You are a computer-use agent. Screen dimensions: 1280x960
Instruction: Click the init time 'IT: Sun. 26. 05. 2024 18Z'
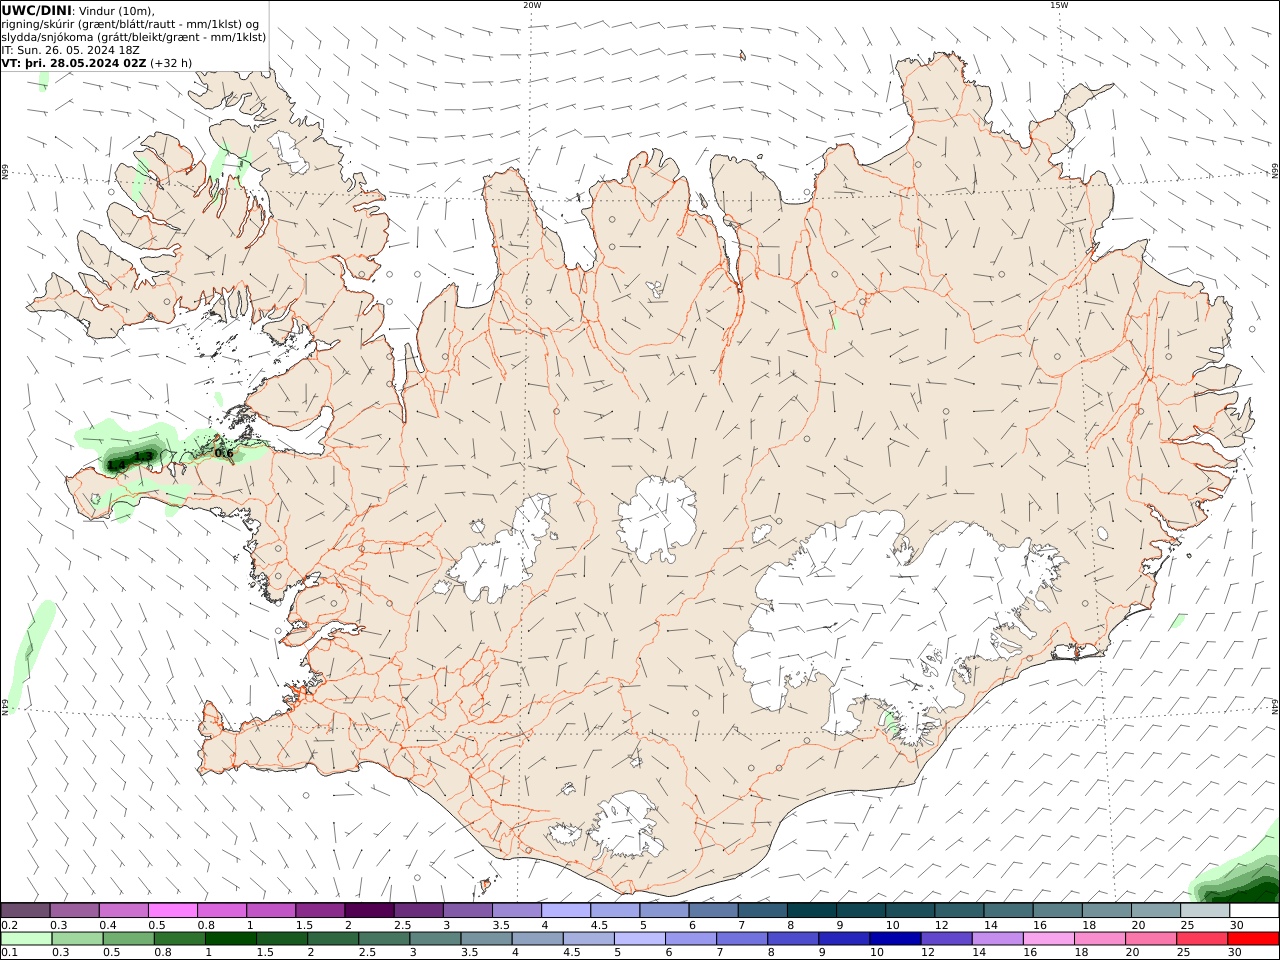click(x=70, y=50)
